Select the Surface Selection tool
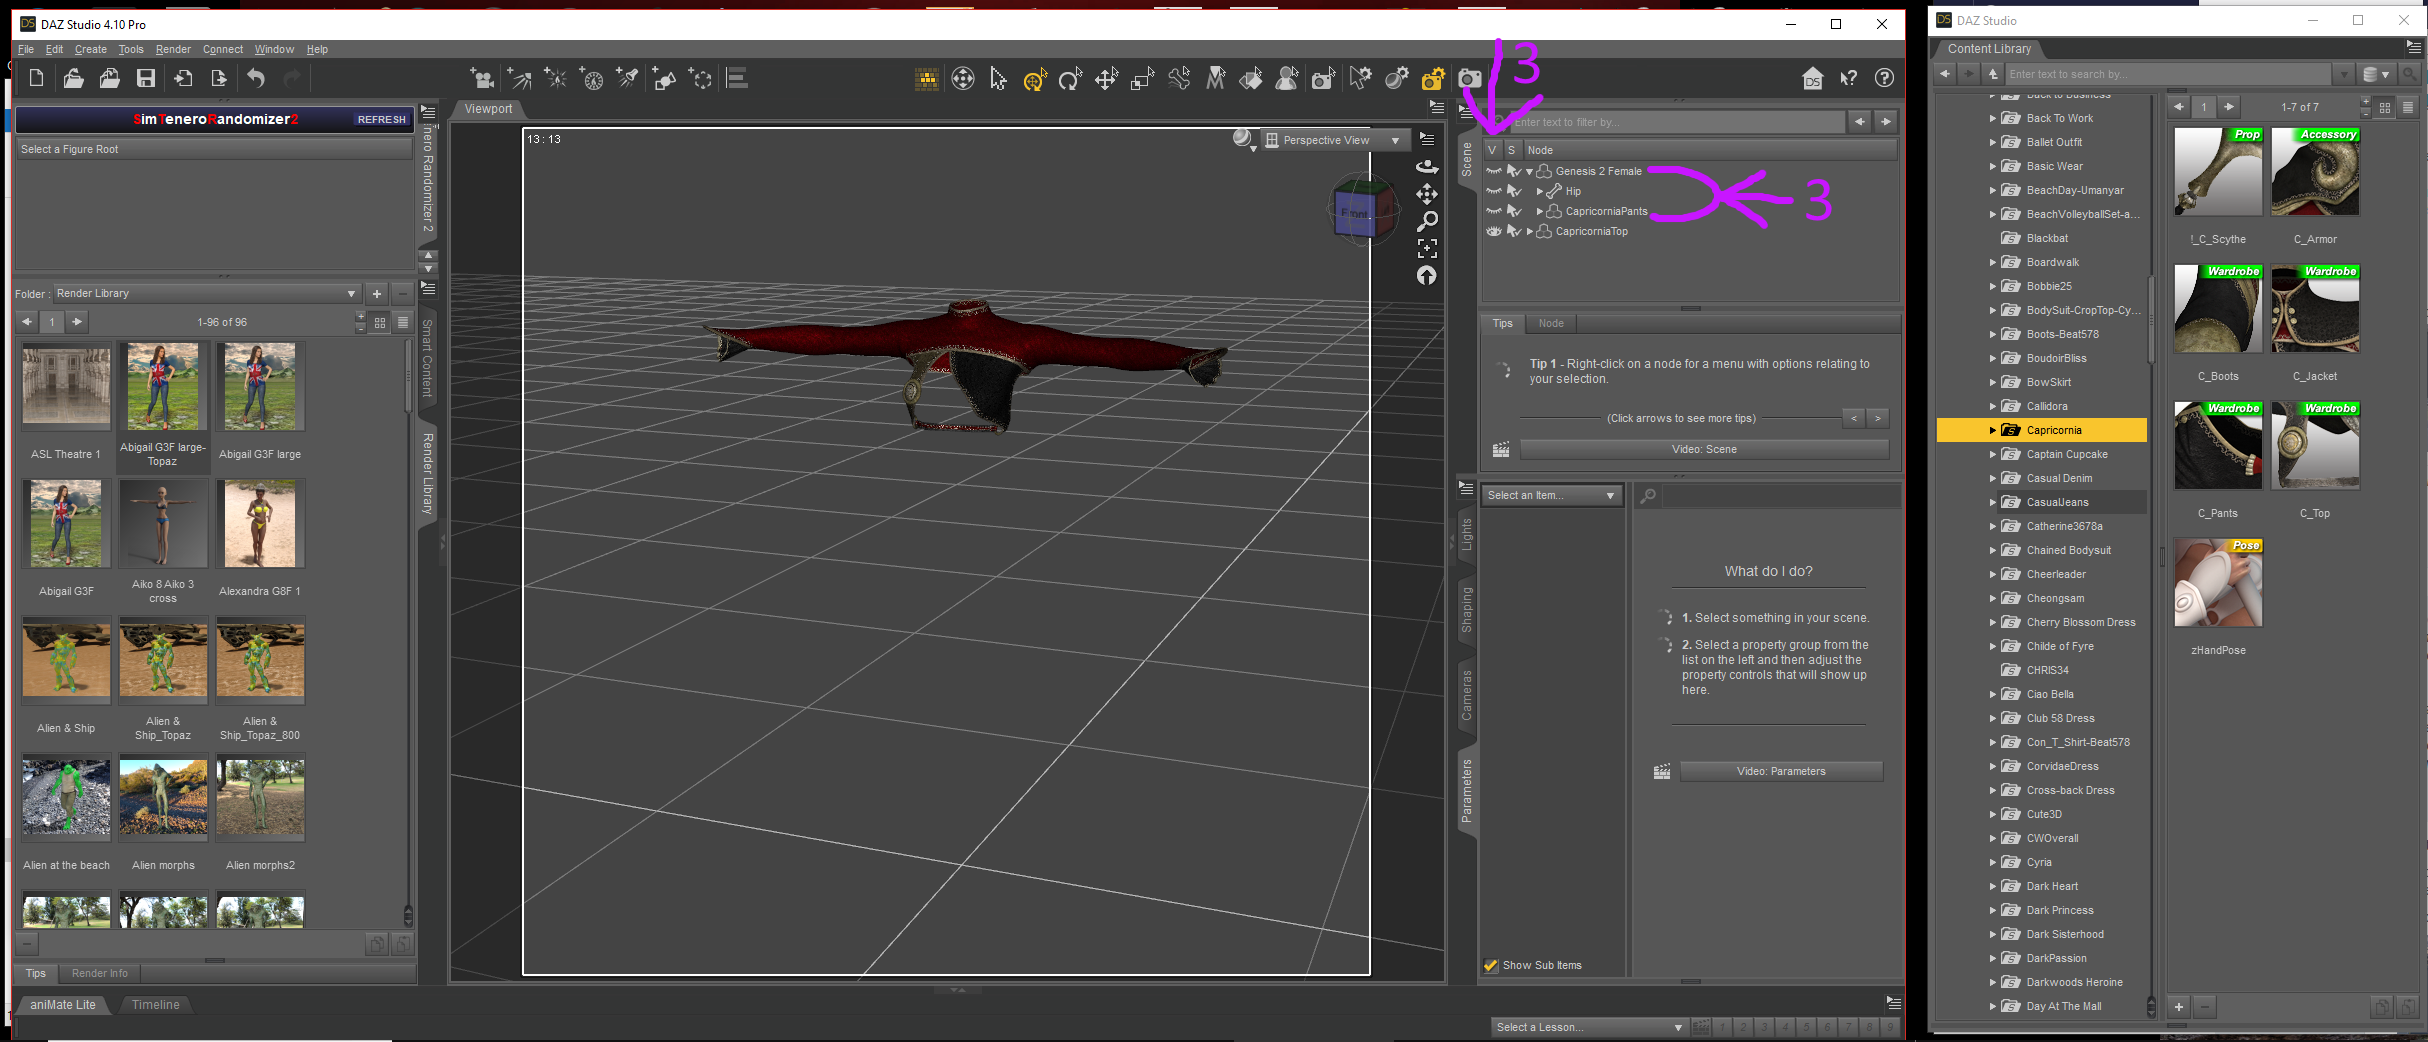Image resolution: width=2428 pixels, height=1042 pixels. (x=1251, y=78)
